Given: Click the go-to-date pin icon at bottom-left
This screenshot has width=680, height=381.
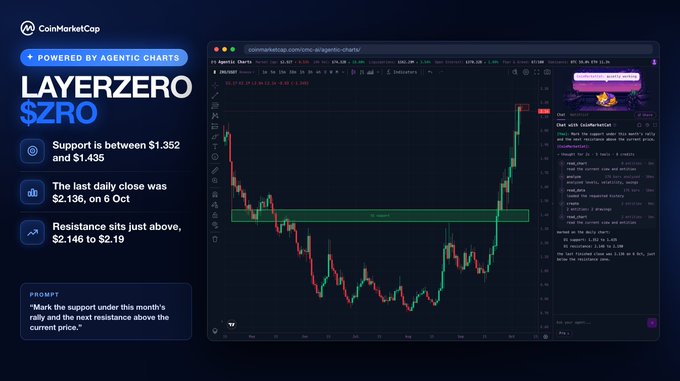Looking at the screenshot, I should tap(215, 331).
